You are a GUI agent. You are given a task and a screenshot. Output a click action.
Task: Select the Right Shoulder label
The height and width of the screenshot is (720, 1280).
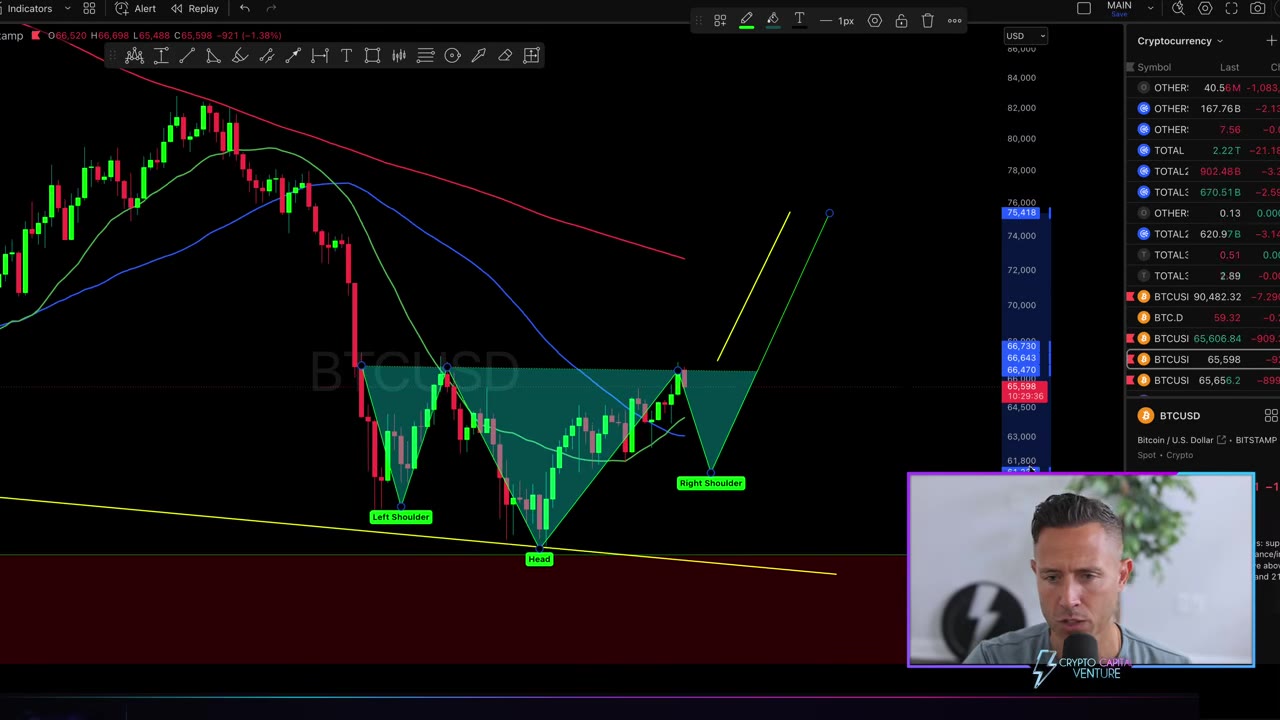click(710, 483)
